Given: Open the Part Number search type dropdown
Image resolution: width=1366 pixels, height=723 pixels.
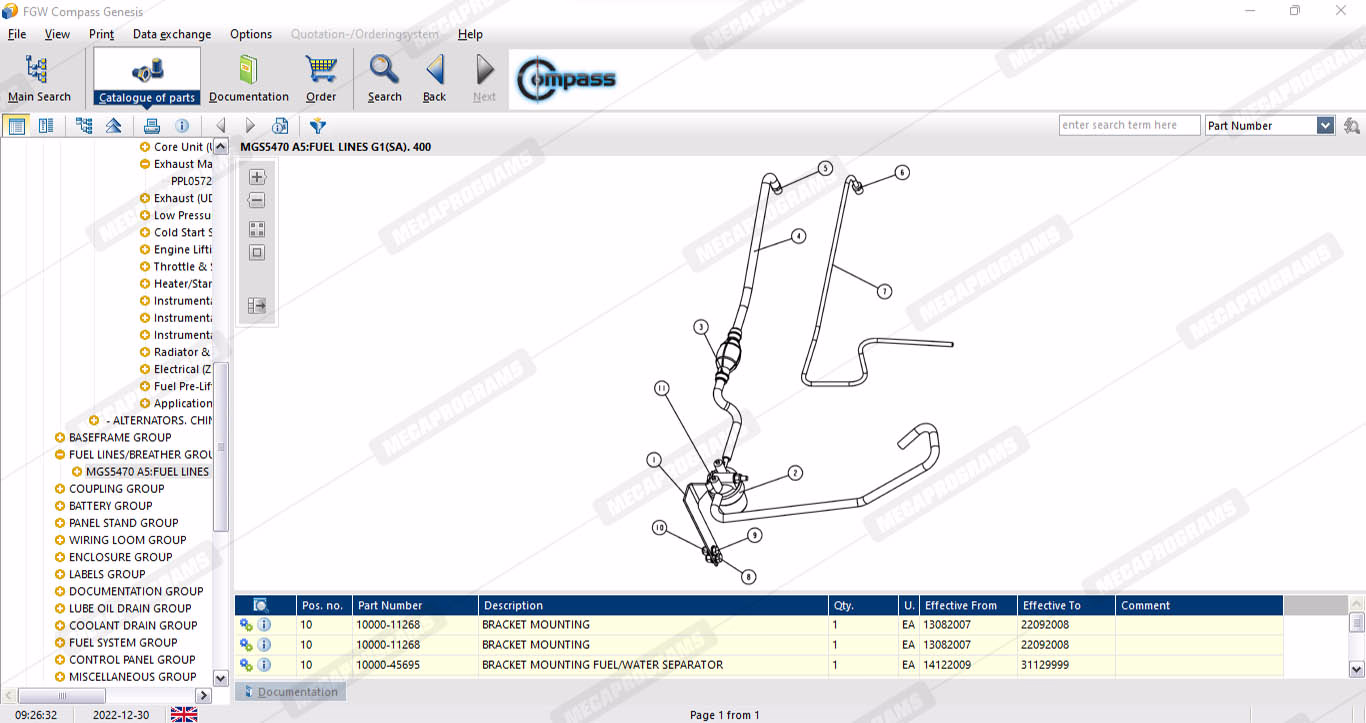Looking at the screenshot, I should [x=1325, y=126].
